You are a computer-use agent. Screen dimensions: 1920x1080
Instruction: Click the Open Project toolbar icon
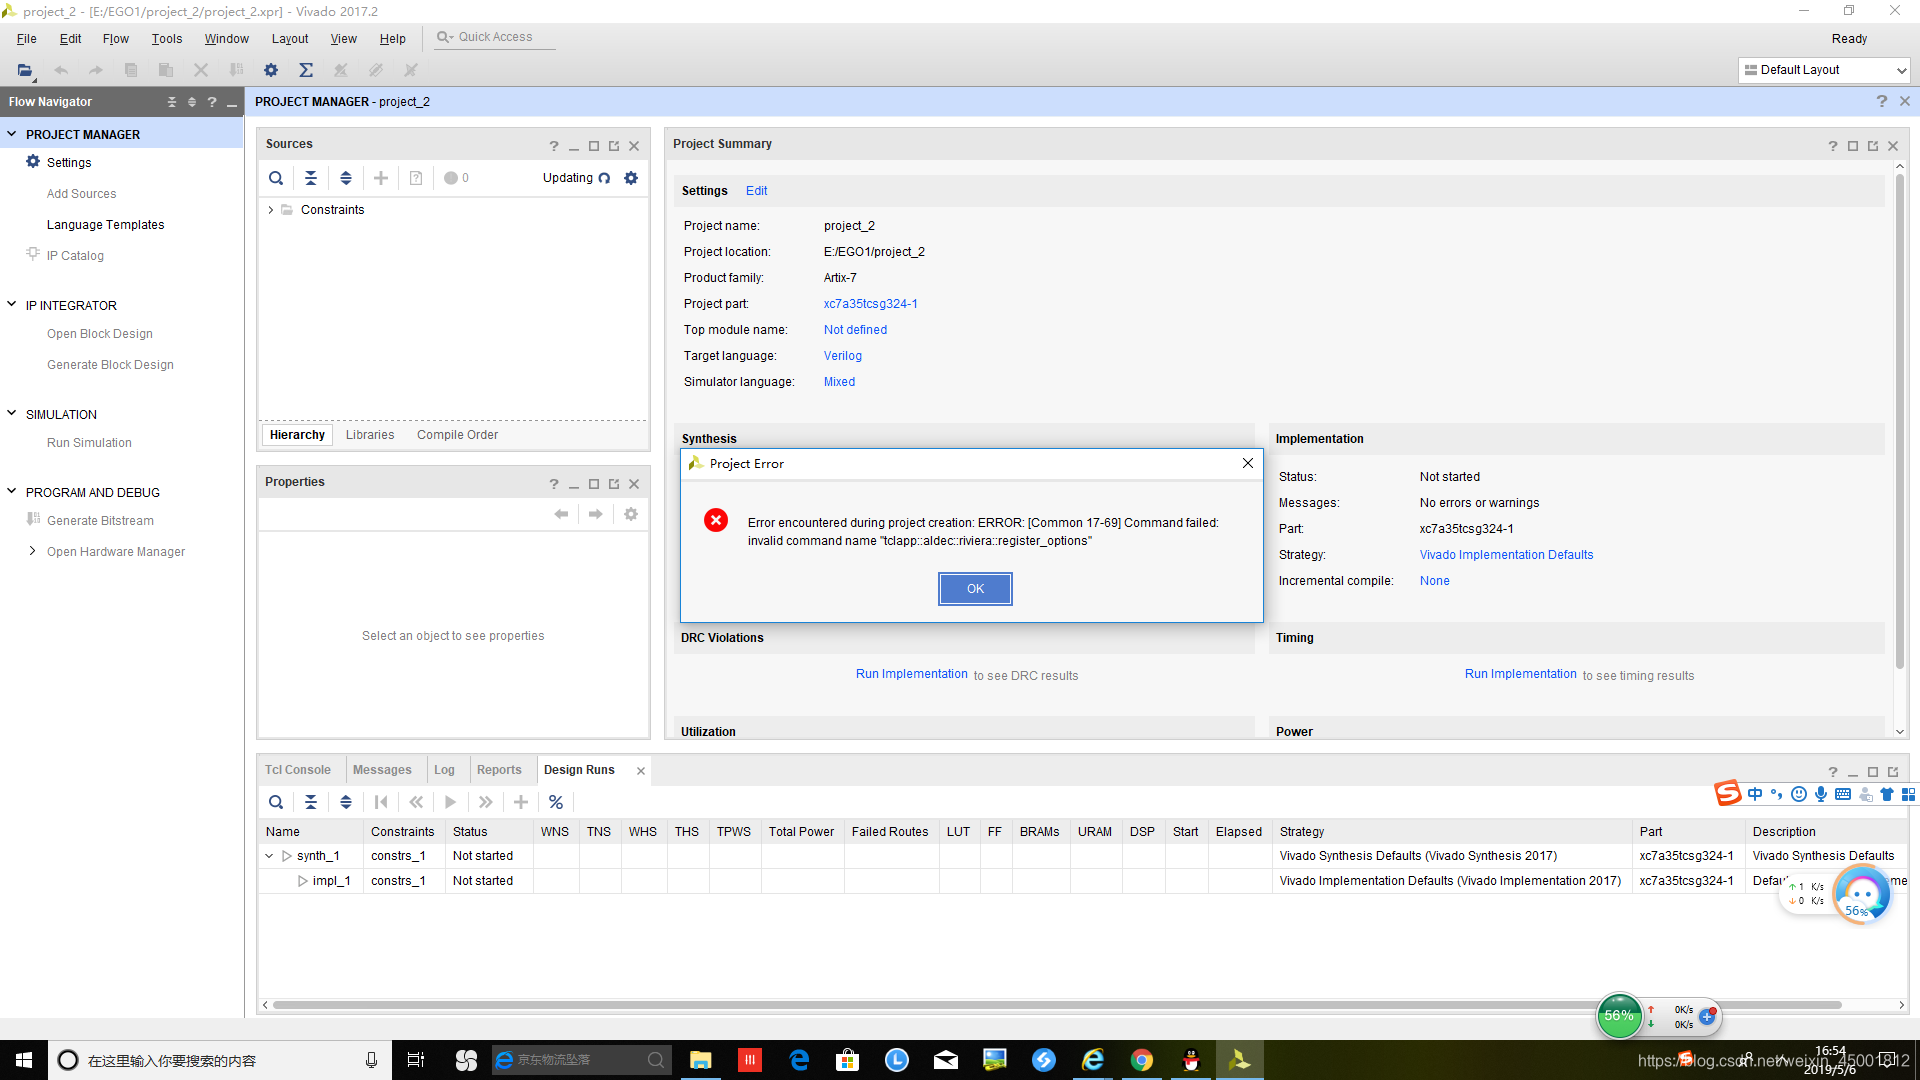[25, 70]
